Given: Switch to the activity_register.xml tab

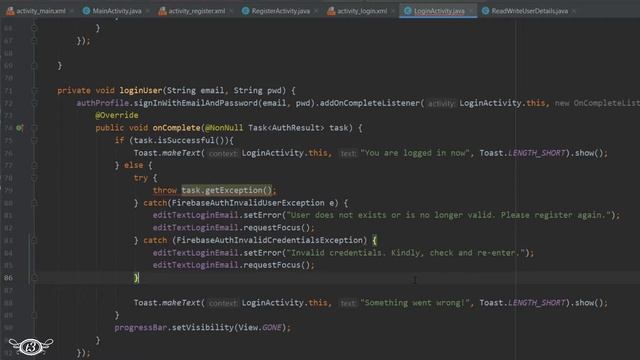Looking at the screenshot, I should 192,11.
